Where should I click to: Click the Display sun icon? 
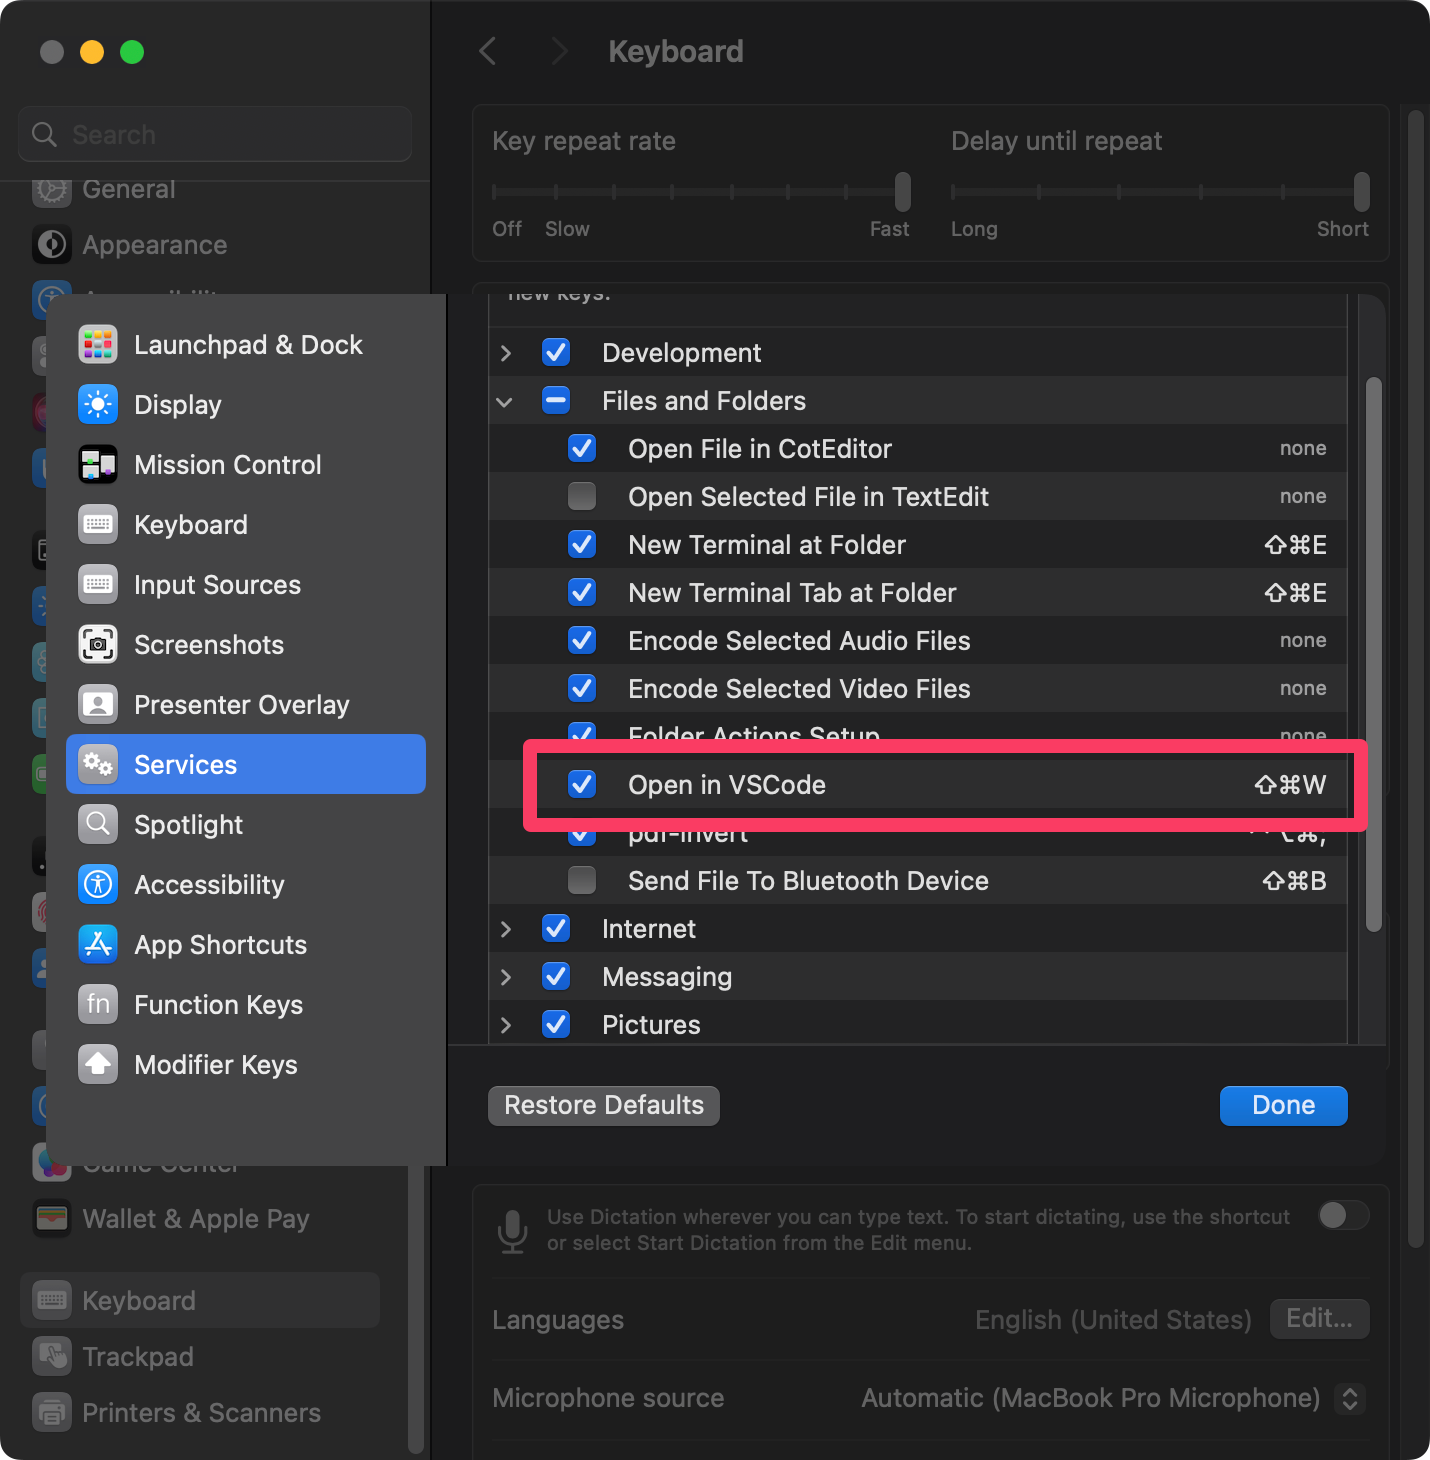[x=98, y=405]
